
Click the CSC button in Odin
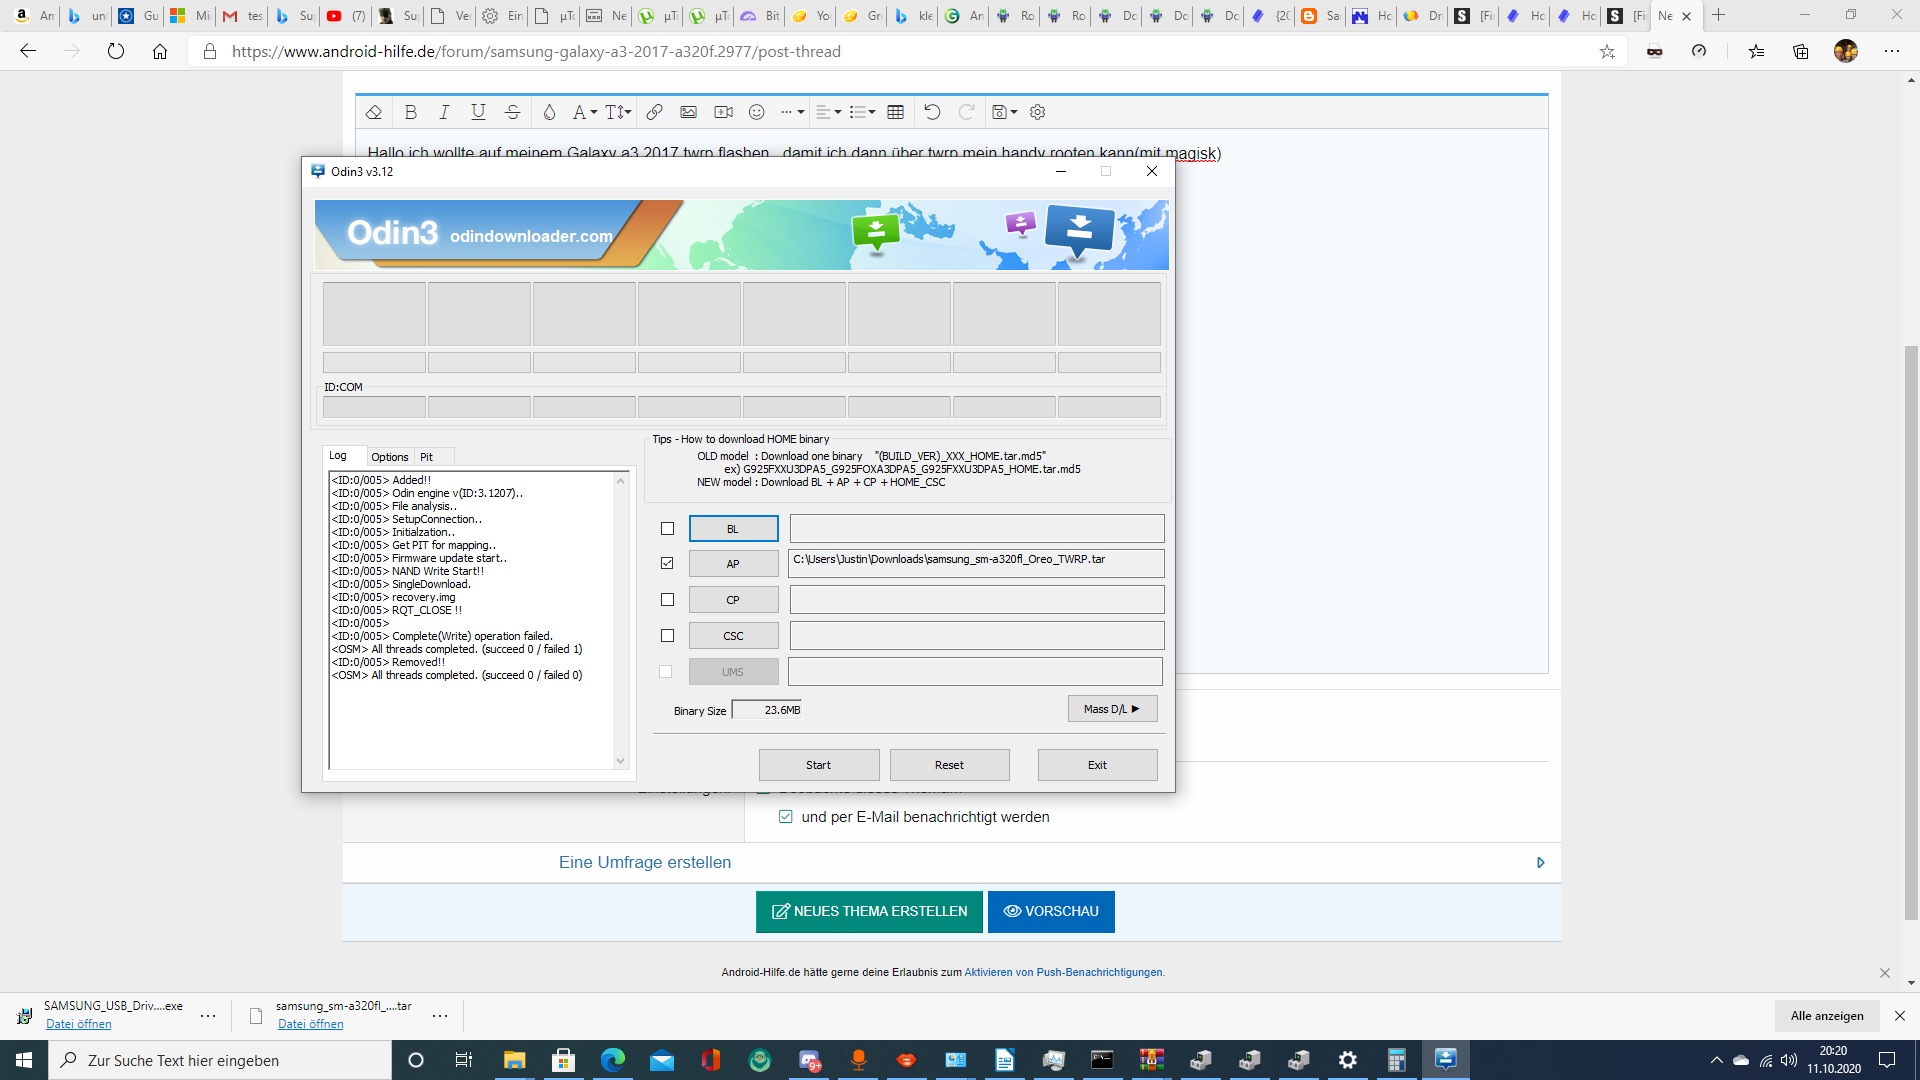[x=733, y=636]
